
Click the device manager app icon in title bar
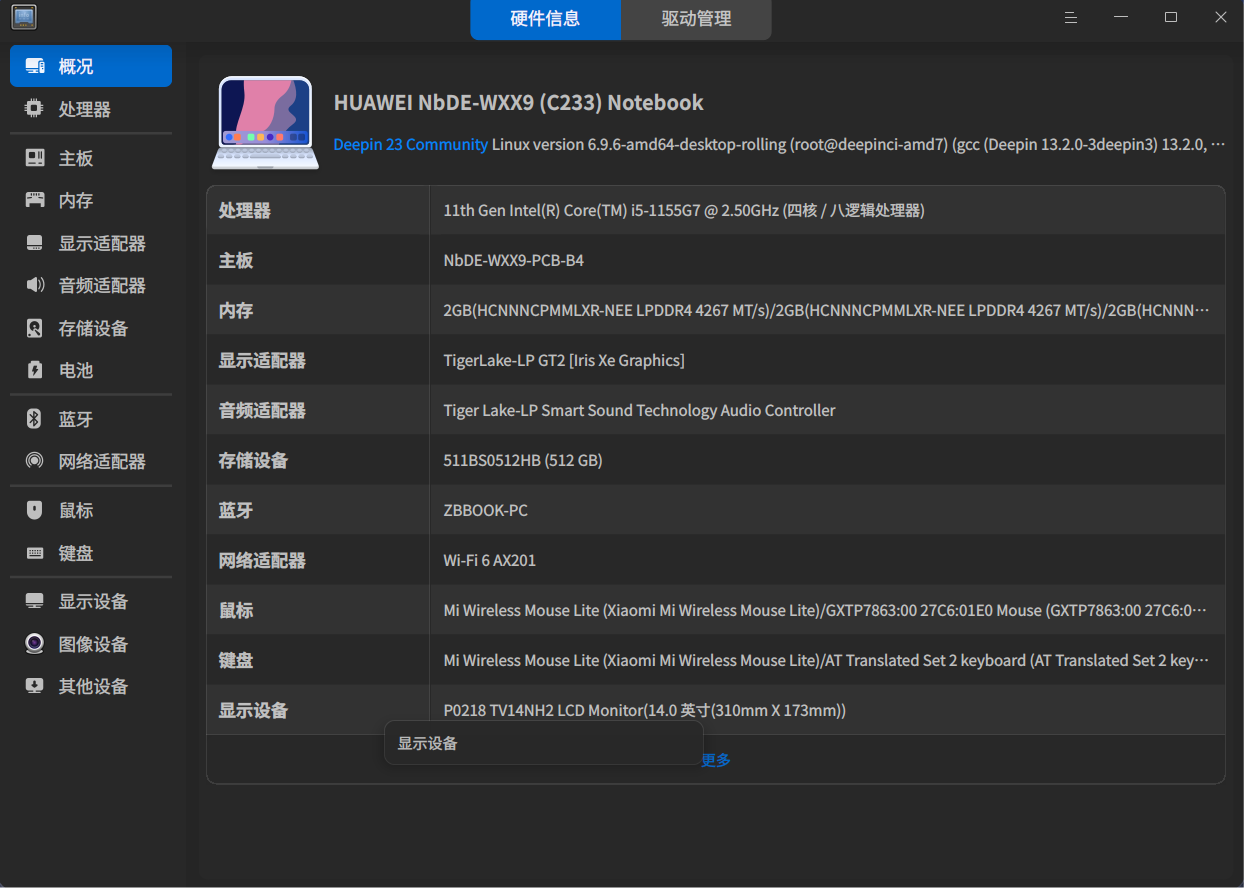pos(24,17)
